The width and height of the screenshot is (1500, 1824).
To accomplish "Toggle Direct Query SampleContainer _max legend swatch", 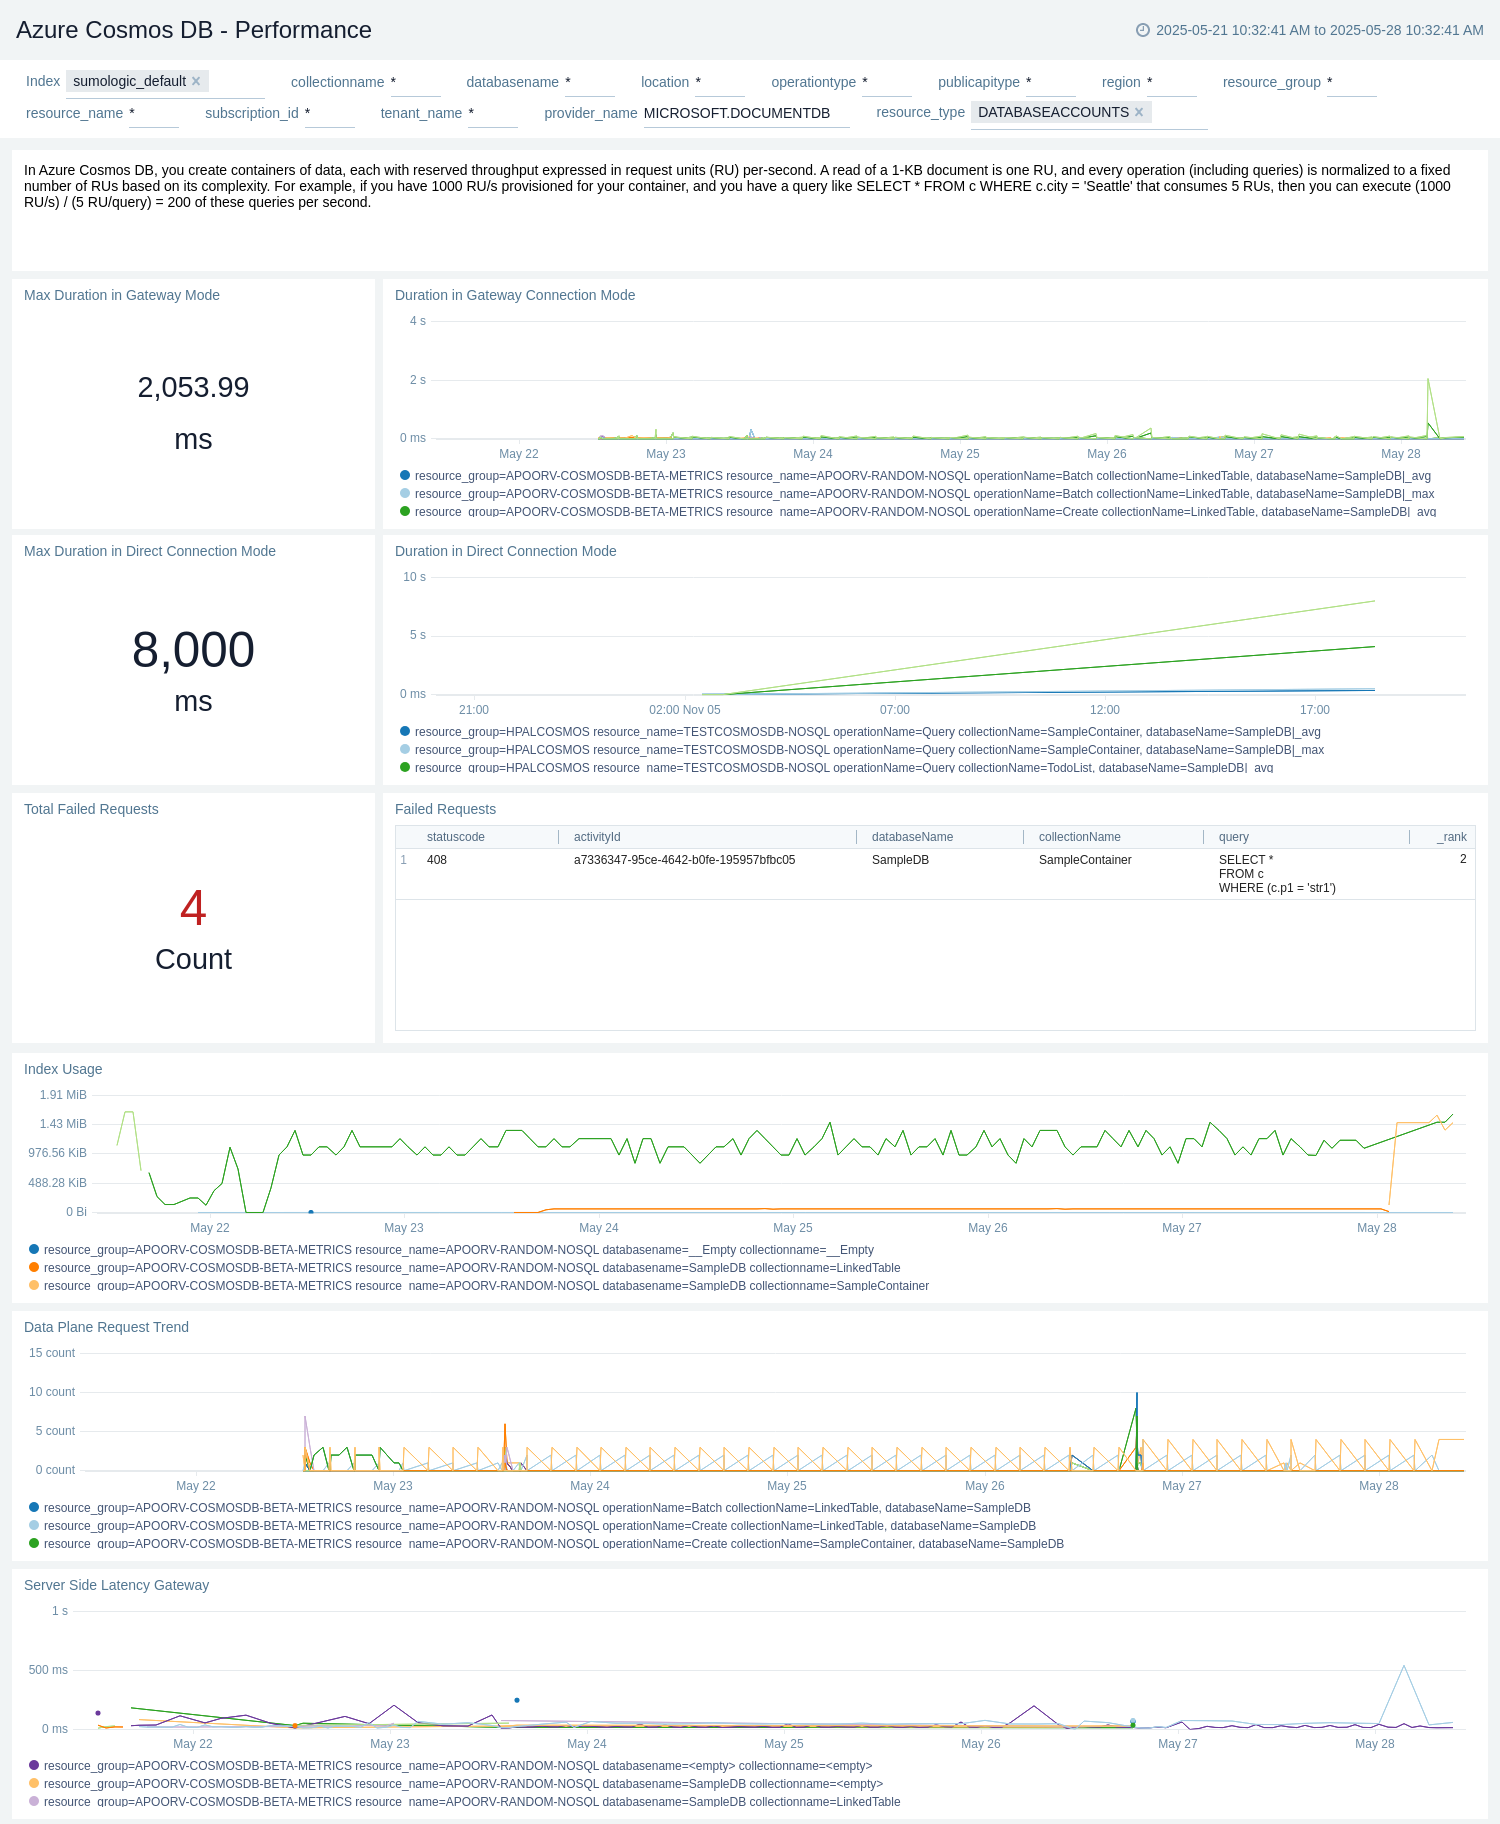I will tap(405, 750).
